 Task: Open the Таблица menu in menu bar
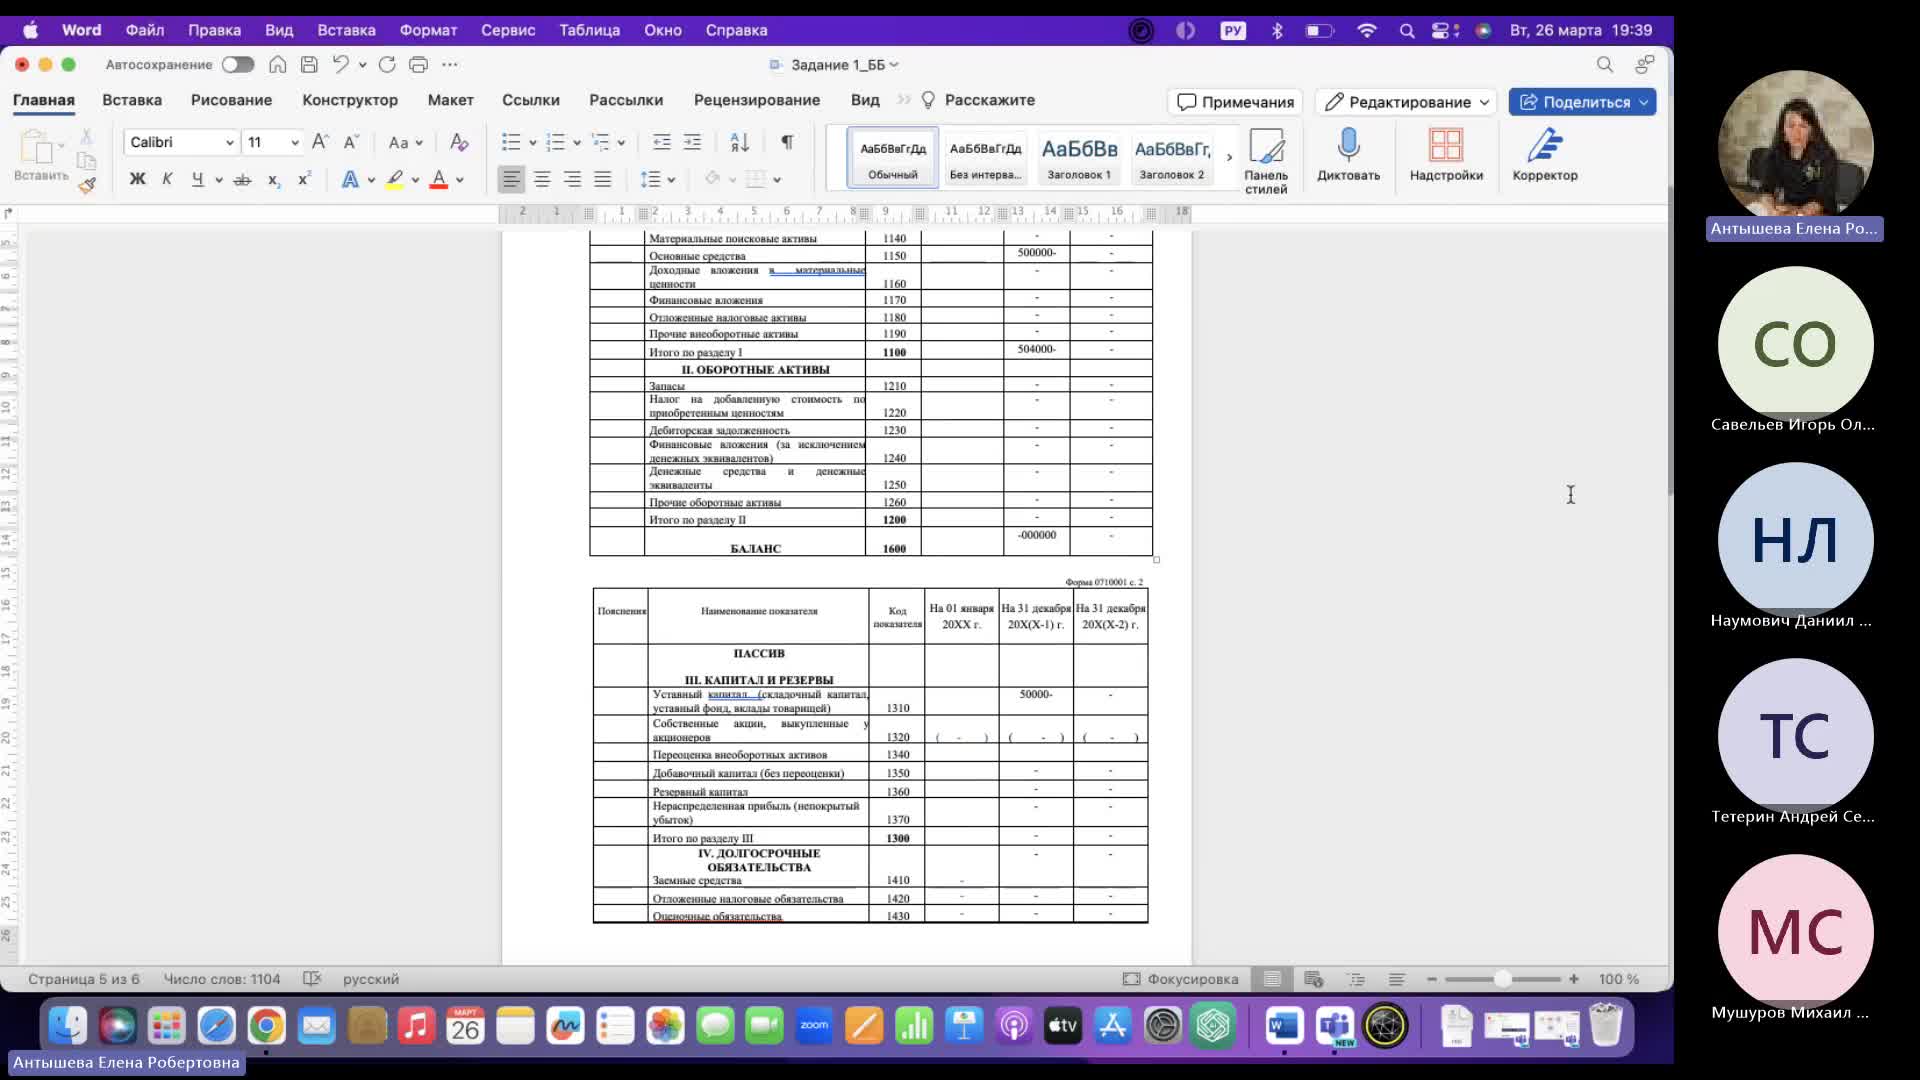589,30
